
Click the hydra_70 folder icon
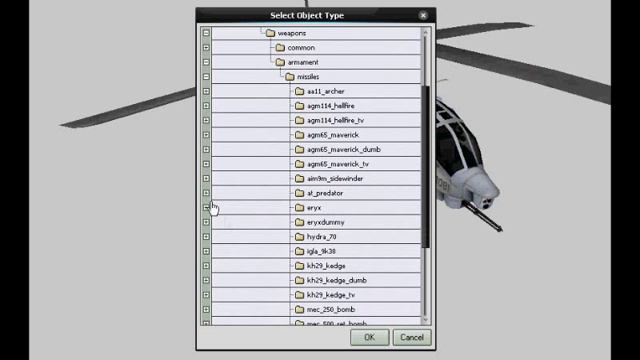tap(300, 237)
